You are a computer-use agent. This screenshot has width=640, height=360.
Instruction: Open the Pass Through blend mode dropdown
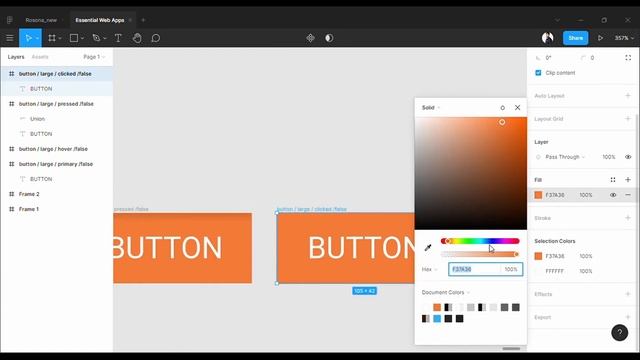tap(565, 157)
